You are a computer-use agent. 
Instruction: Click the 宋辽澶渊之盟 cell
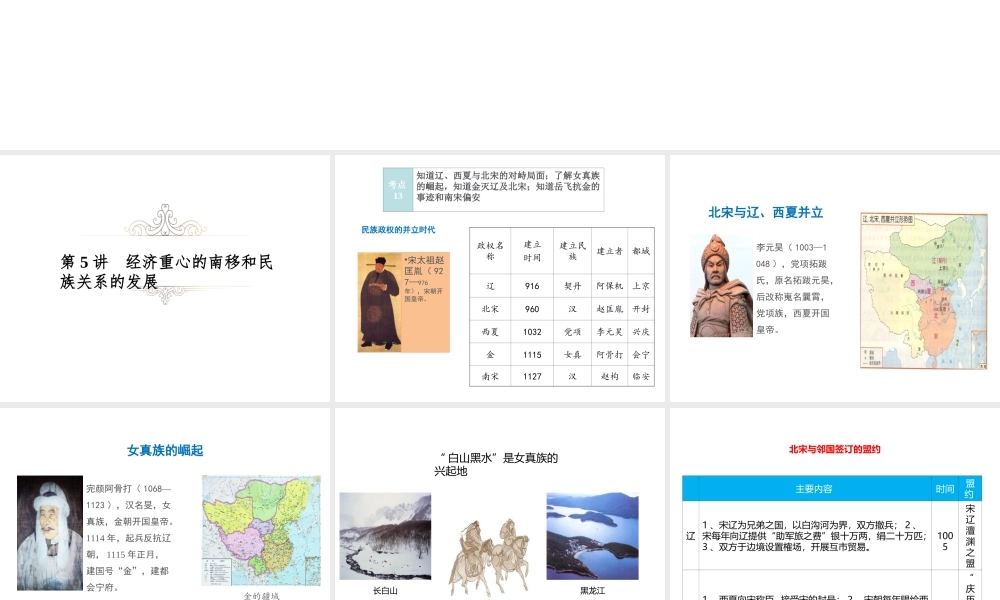click(x=970, y=536)
